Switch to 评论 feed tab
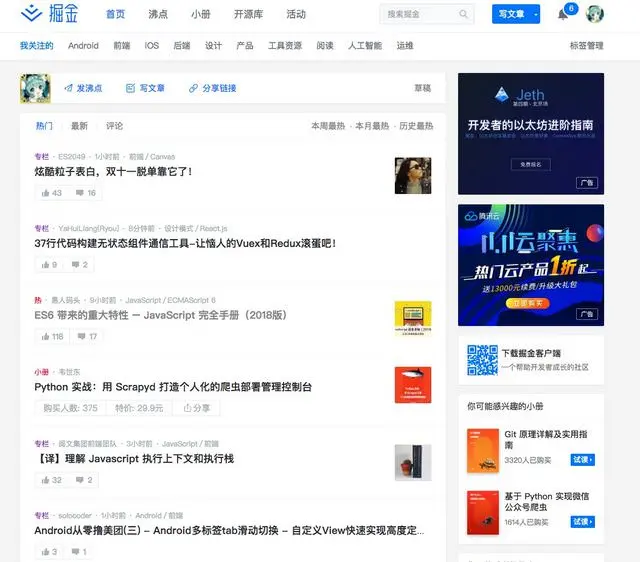The image size is (640, 562). 114,126
